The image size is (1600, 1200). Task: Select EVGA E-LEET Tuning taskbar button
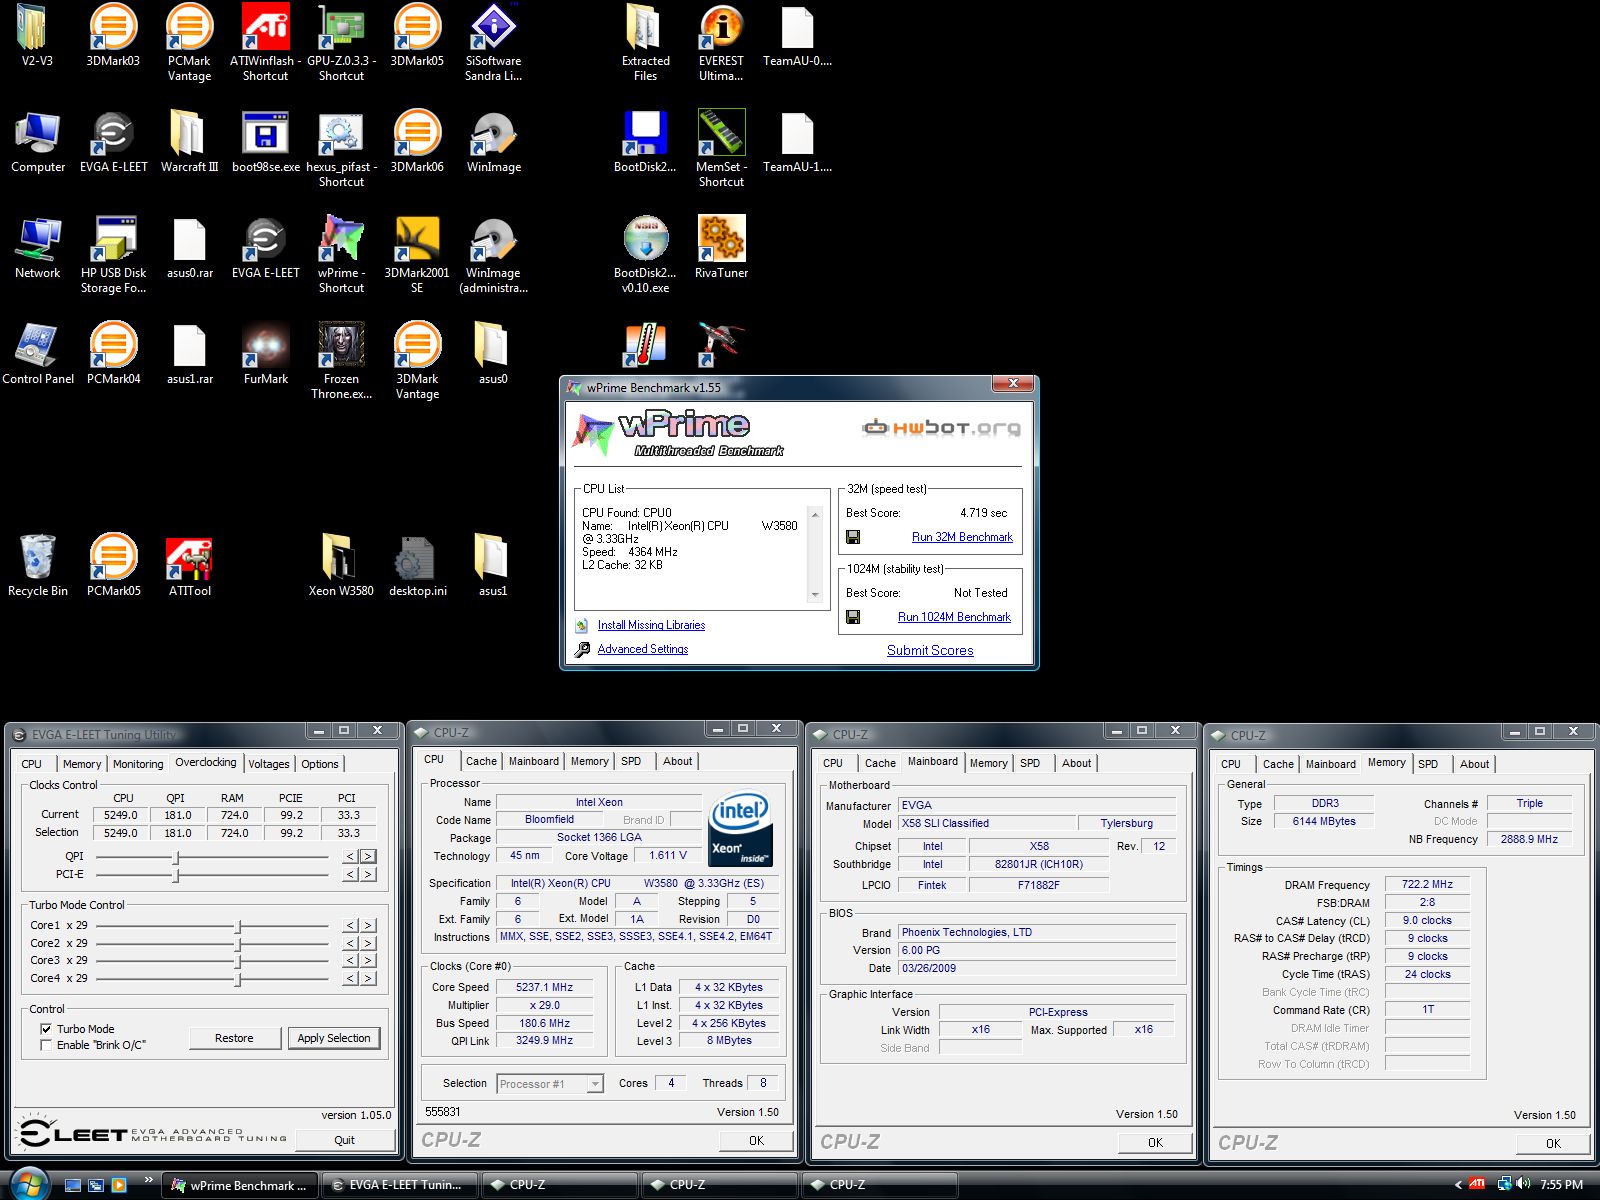click(x=400, y=1185)
